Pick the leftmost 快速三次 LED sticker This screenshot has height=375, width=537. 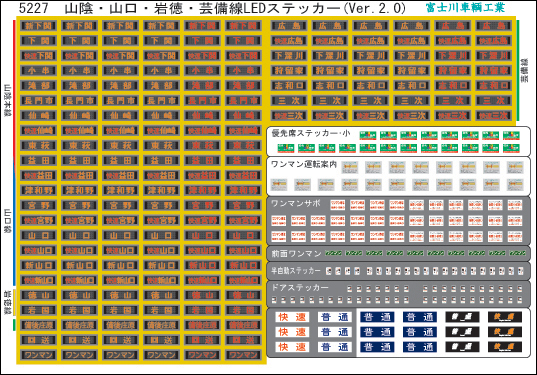(289, 115)
